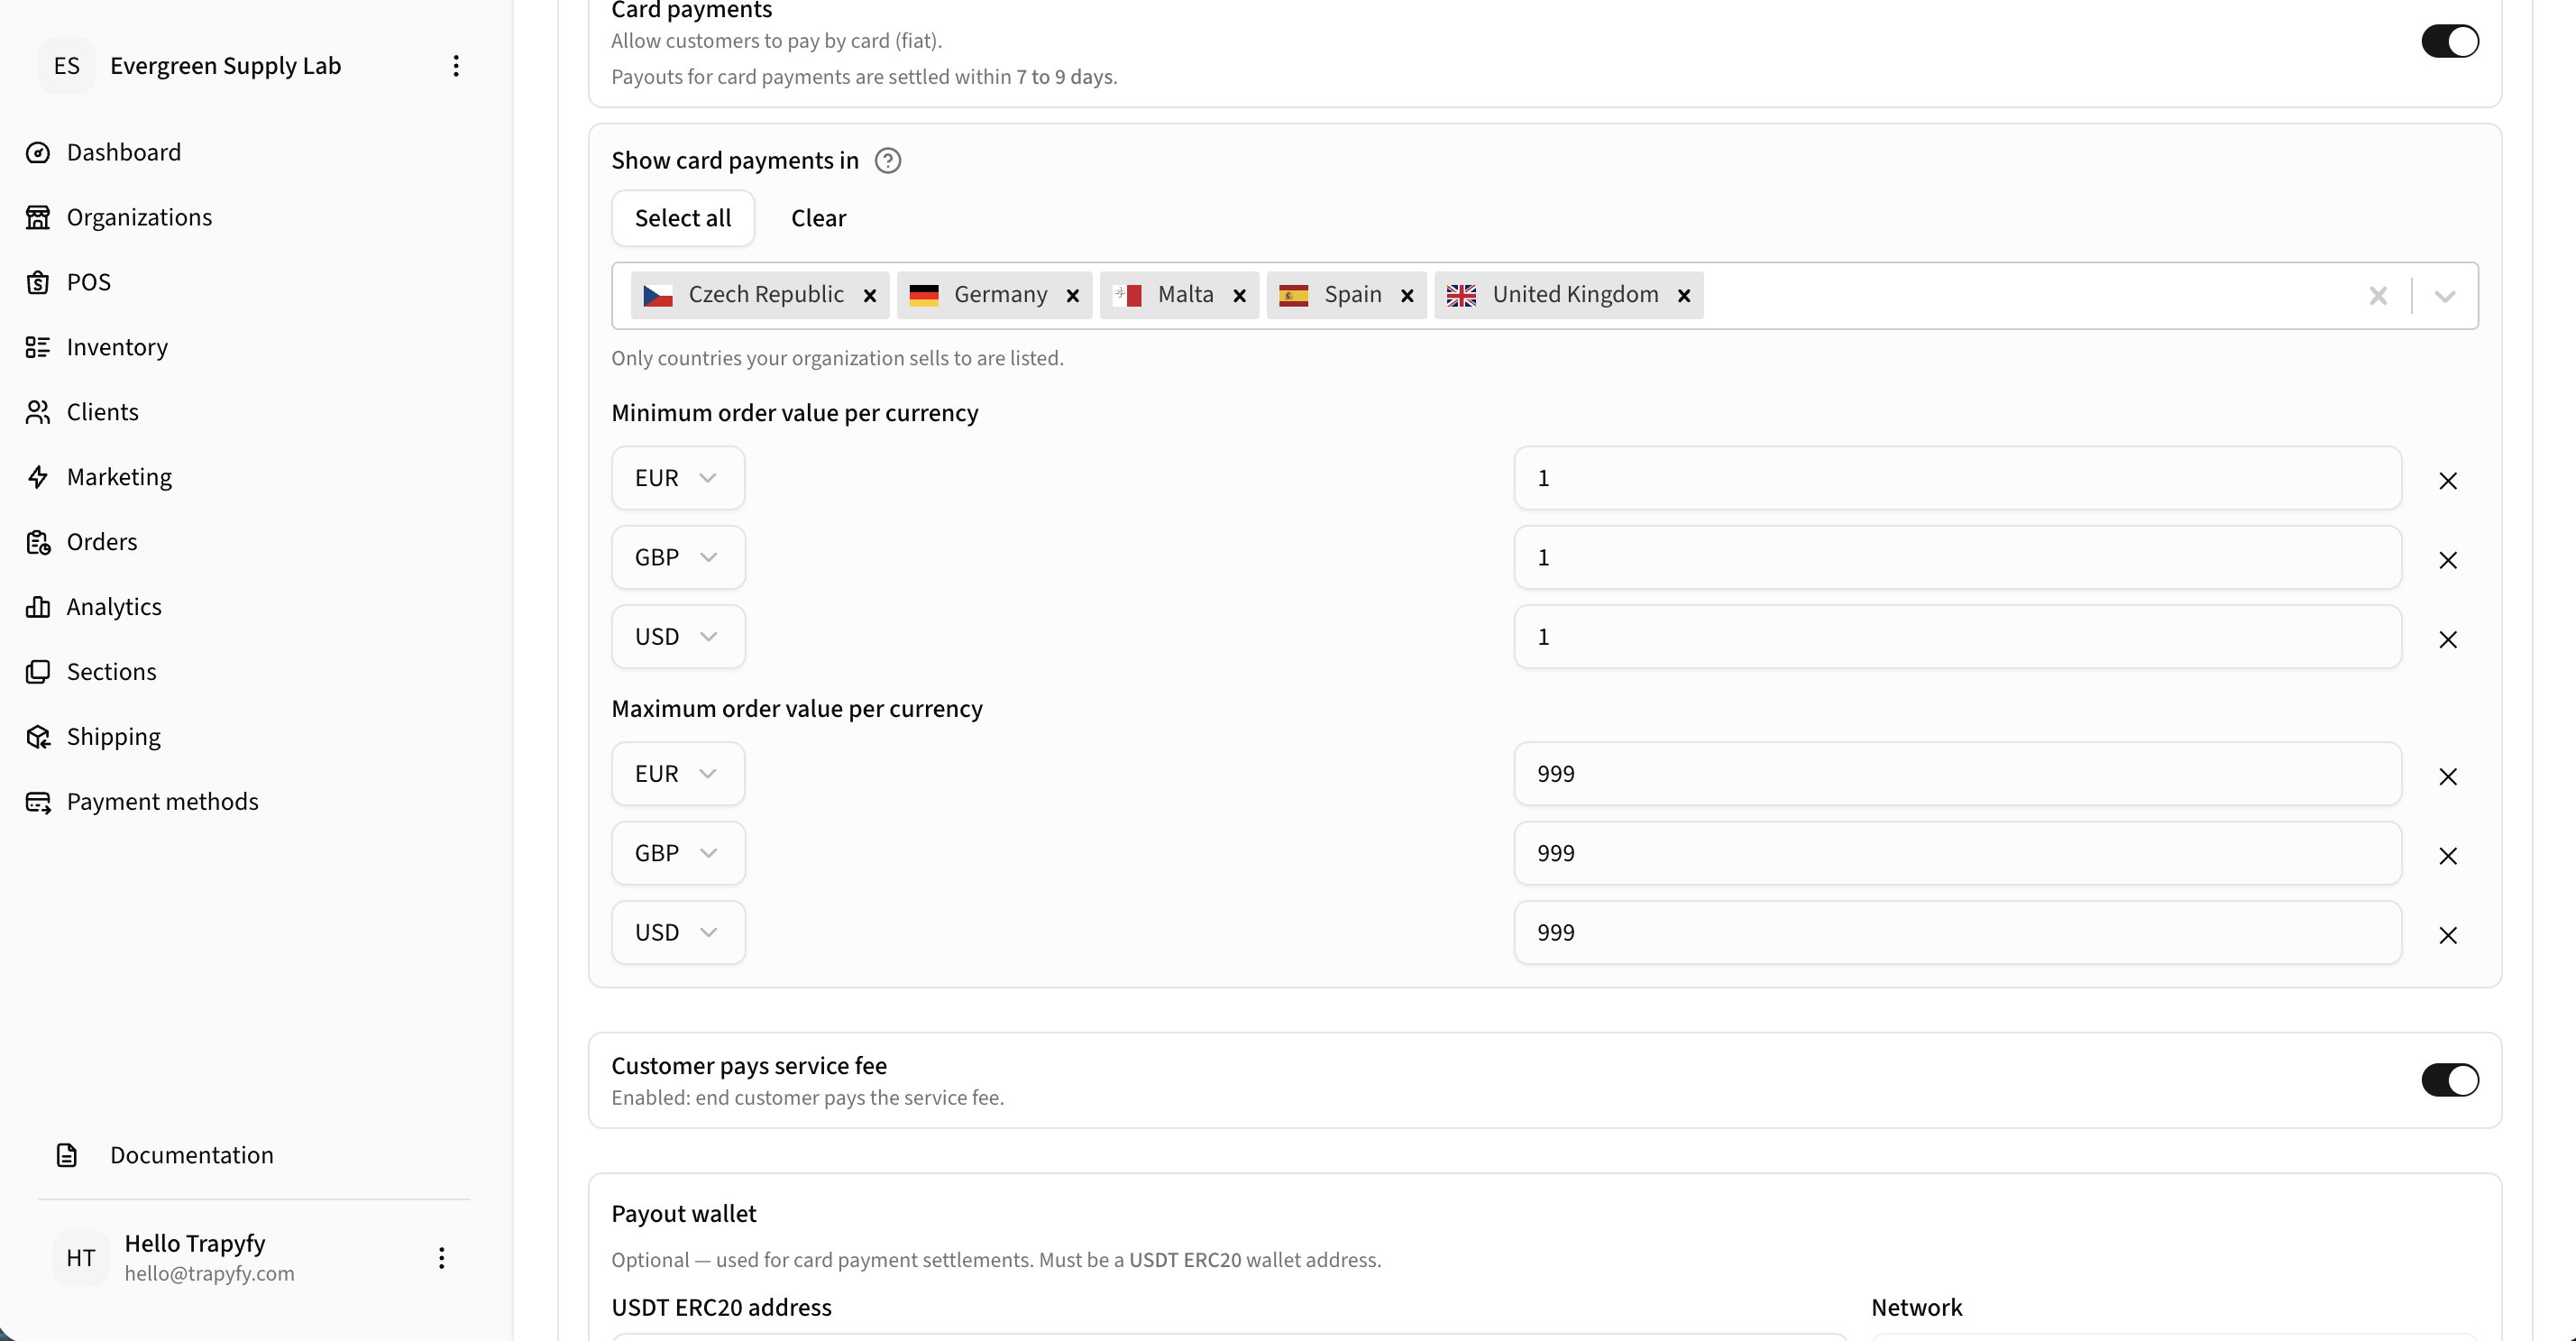
Task: Open Documentation link
Action: coord(192,1155)
